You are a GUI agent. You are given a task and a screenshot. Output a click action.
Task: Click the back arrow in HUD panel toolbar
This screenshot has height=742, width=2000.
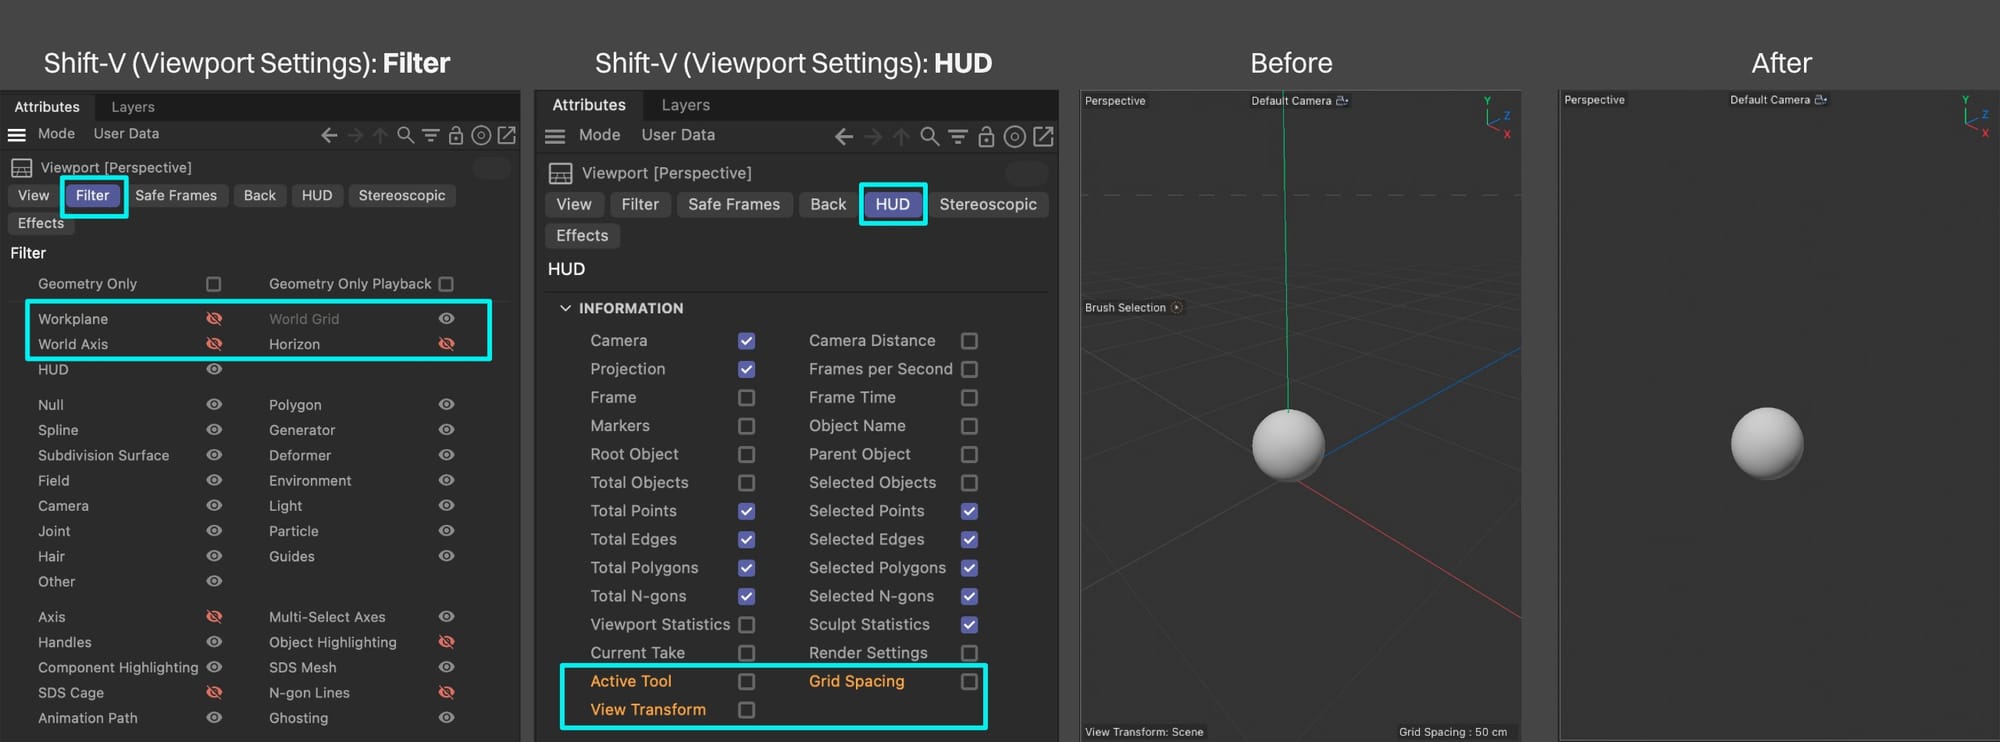(844, 136)
